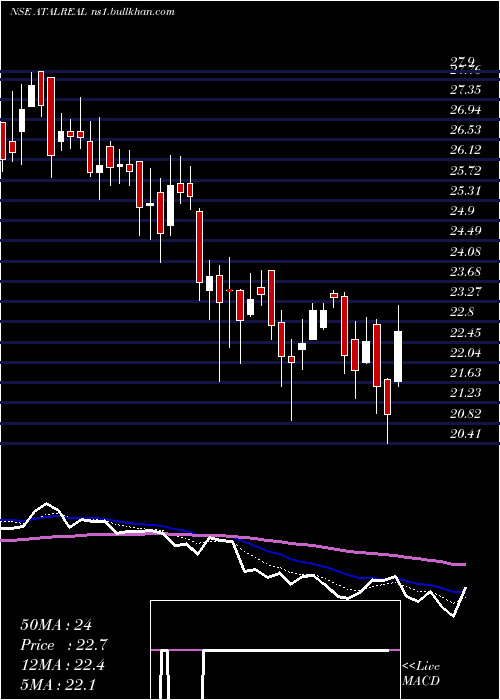This screenshot has height=700, width=500.
Task: Click the 50MA : 24 readout
Action: [x=56, y=625]
